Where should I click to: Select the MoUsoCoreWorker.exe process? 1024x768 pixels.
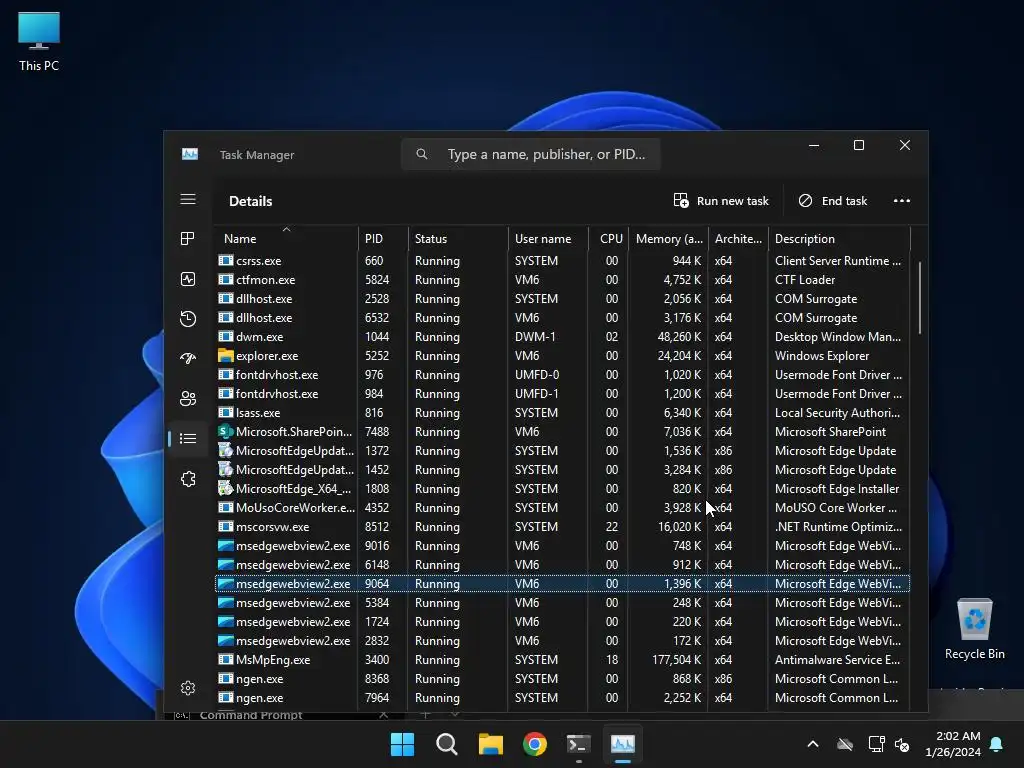[562, 507]
